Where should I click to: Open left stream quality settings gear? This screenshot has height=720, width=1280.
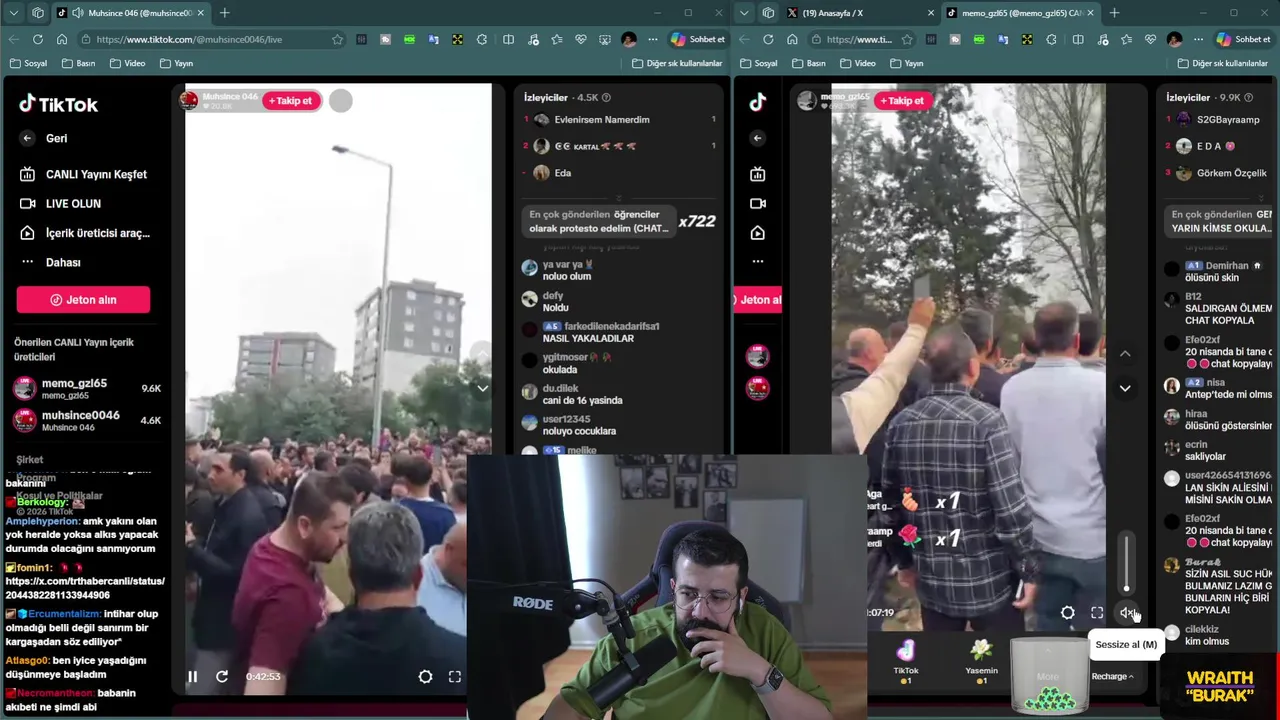[x=425, y=677]
